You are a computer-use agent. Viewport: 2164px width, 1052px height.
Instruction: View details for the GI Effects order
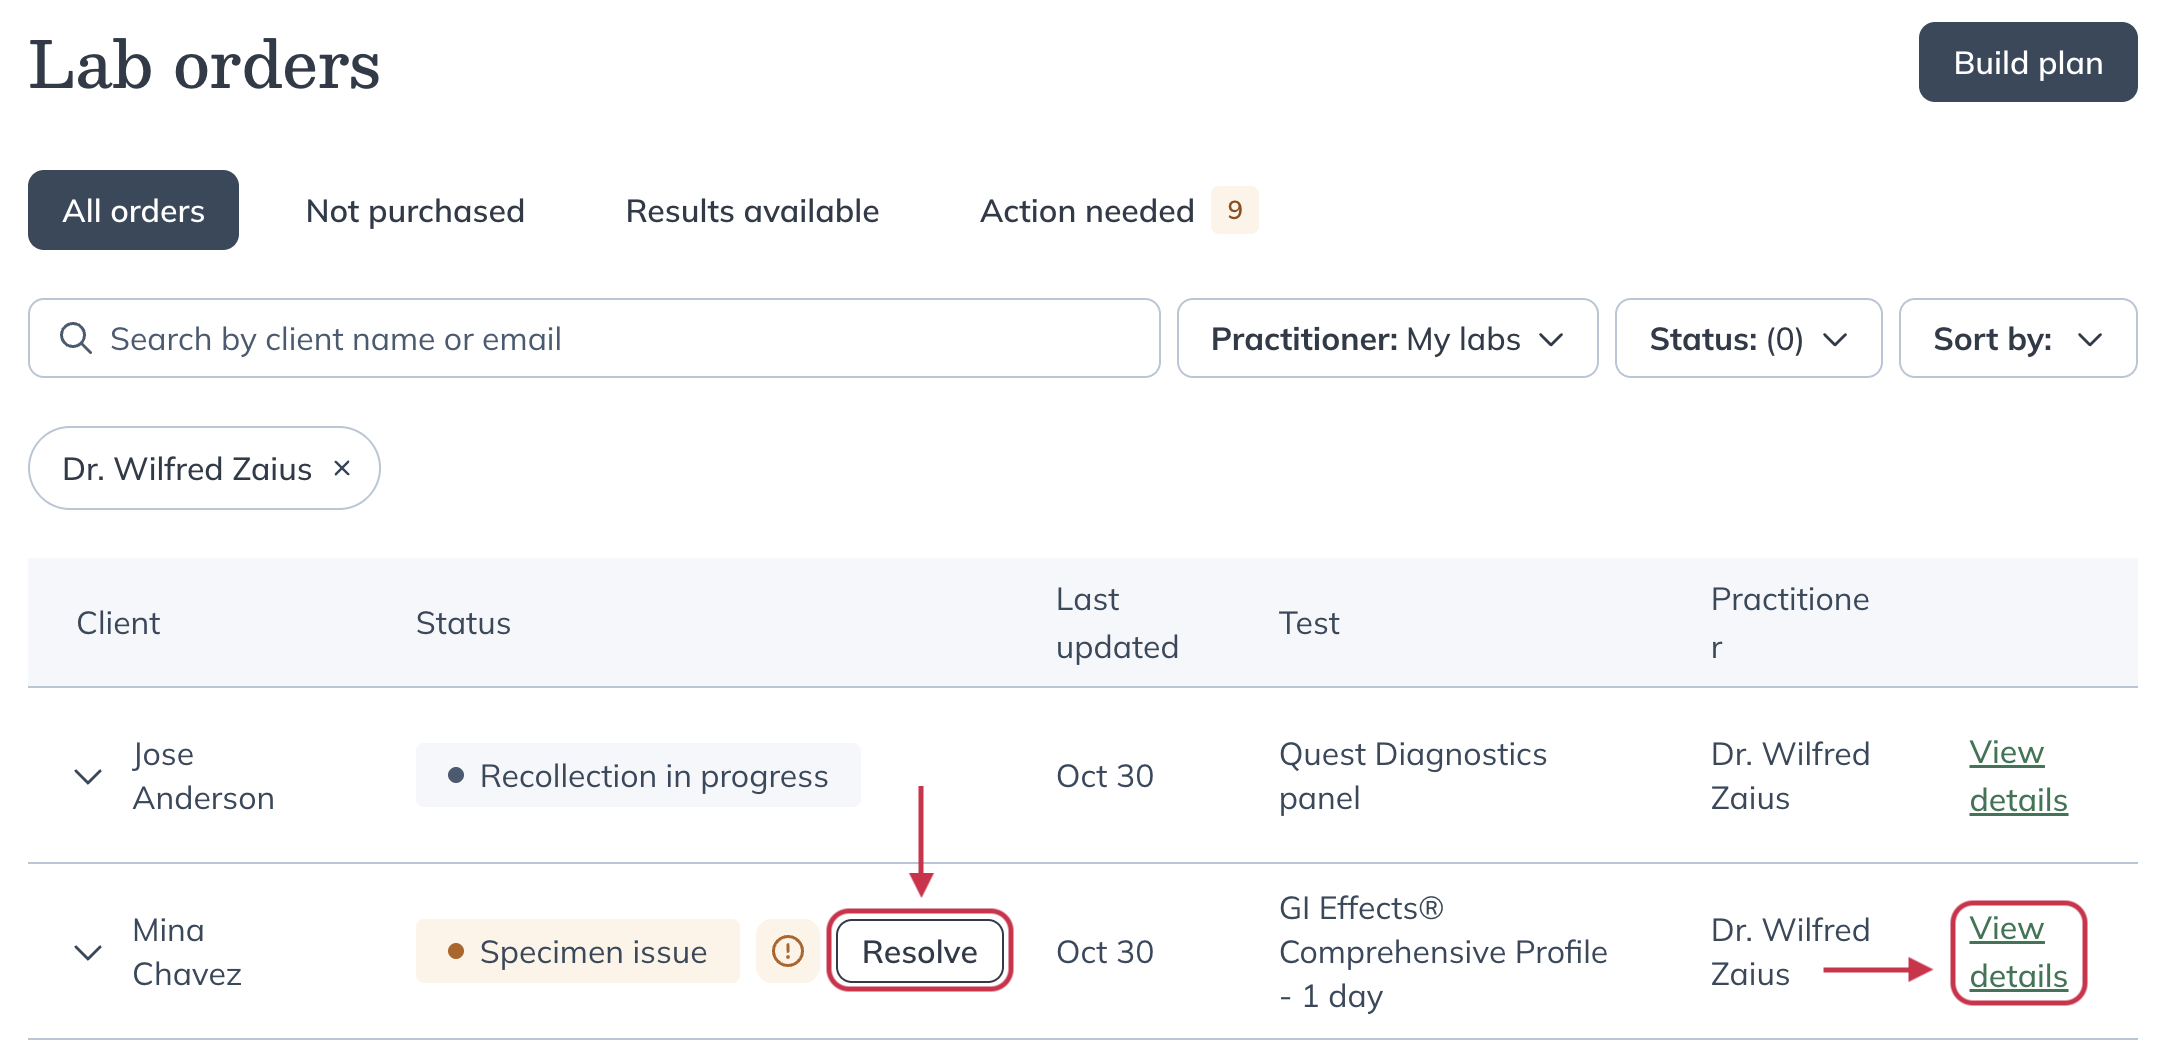coord(2018,951)
